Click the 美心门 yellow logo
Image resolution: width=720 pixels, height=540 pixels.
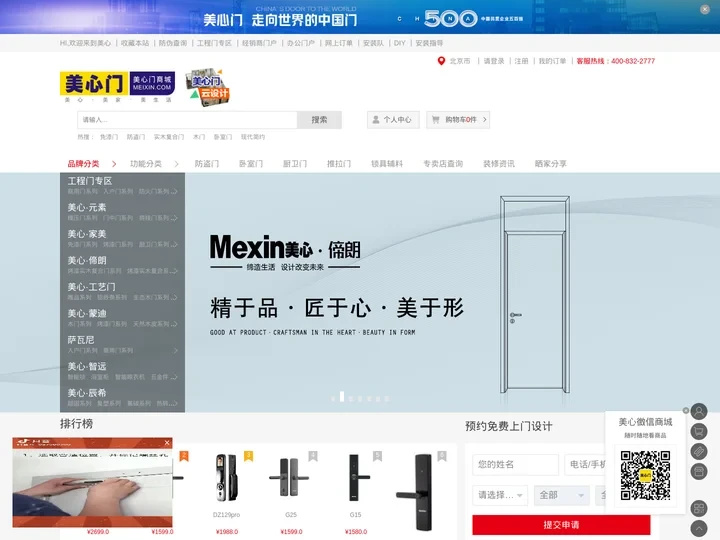pos(94,83)
